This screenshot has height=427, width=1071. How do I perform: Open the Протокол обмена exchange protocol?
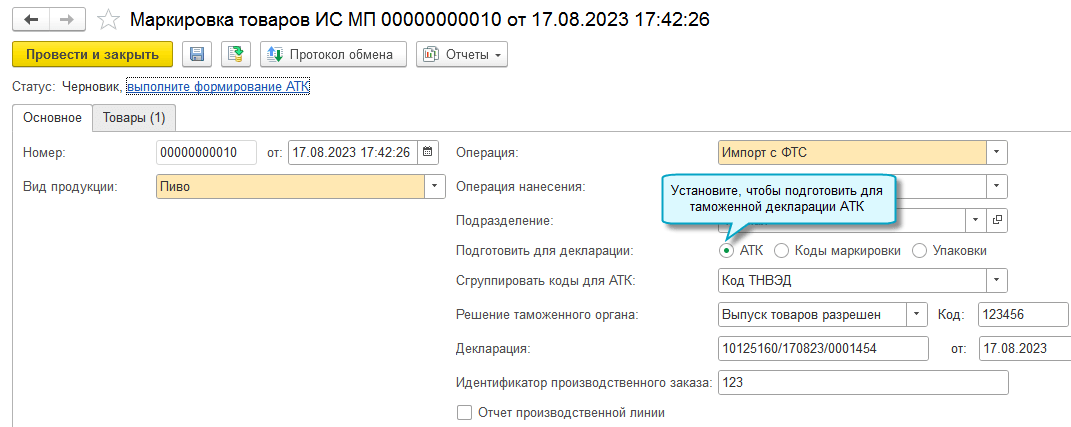pyautogui.click(x=333, y=54)
